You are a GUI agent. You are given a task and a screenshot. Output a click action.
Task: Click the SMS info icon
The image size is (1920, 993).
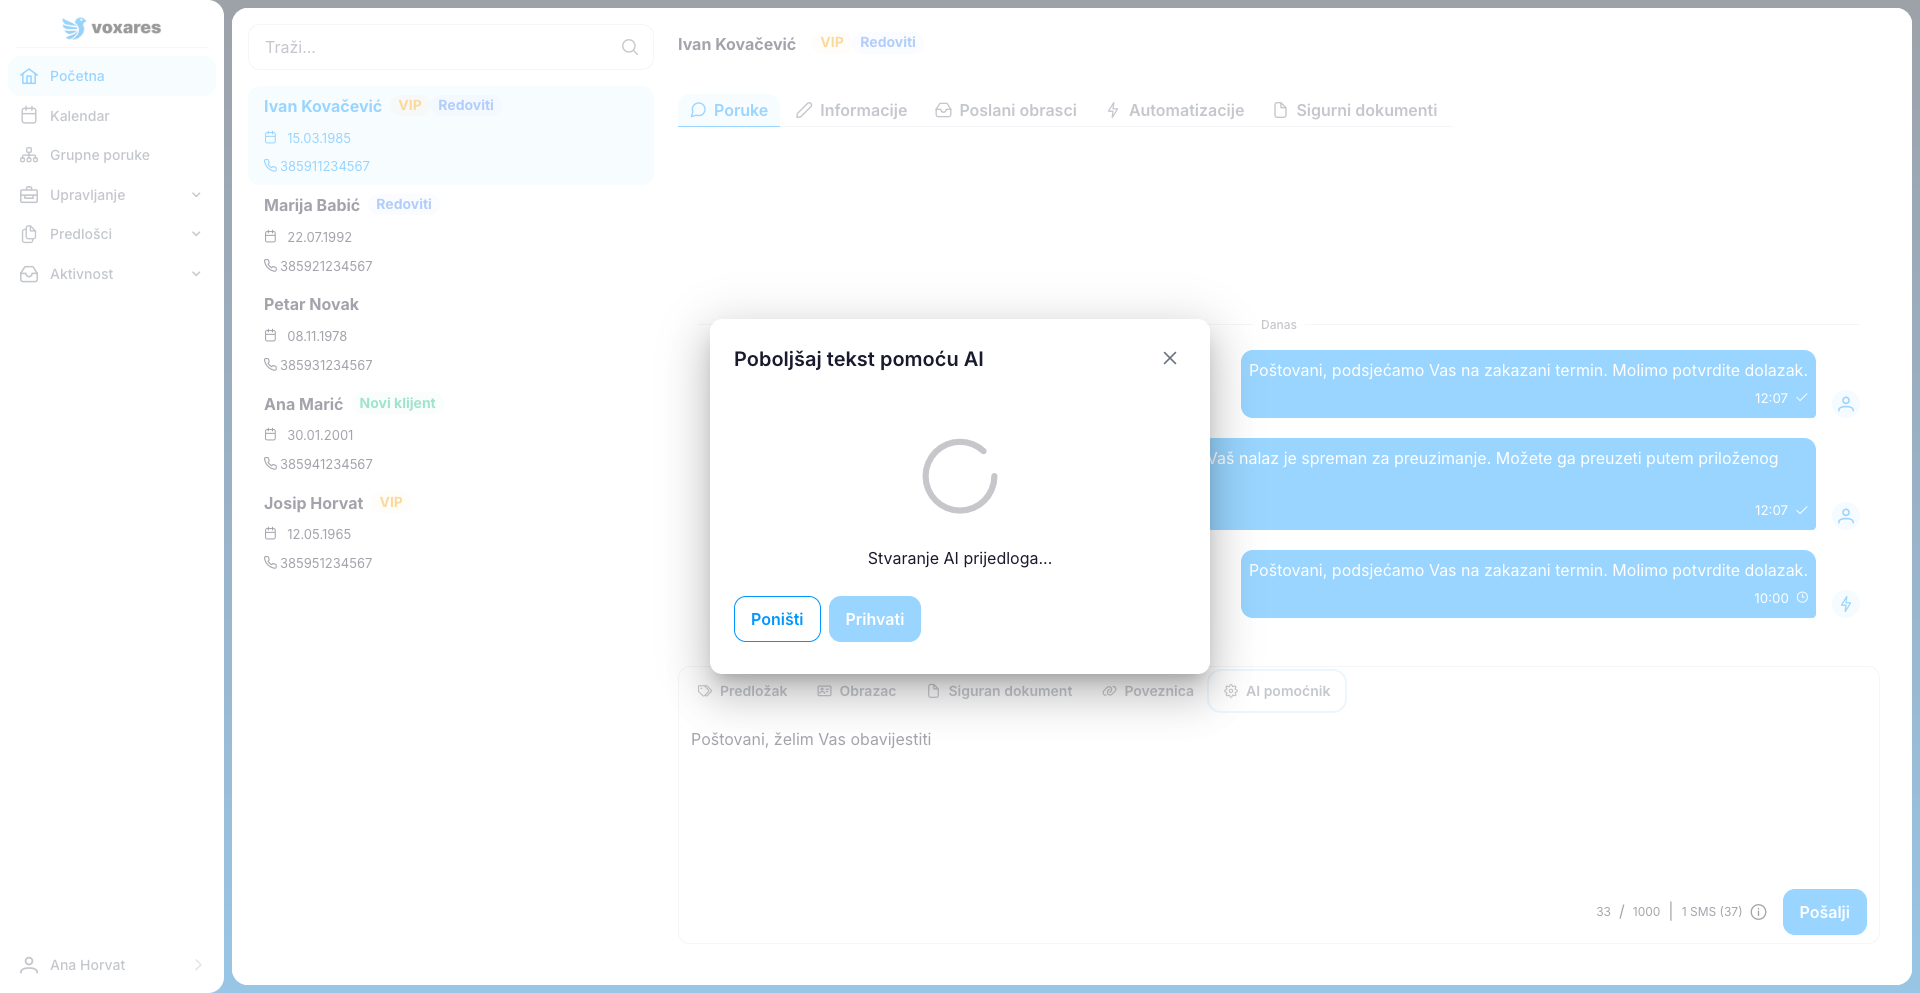(1759, 912)
